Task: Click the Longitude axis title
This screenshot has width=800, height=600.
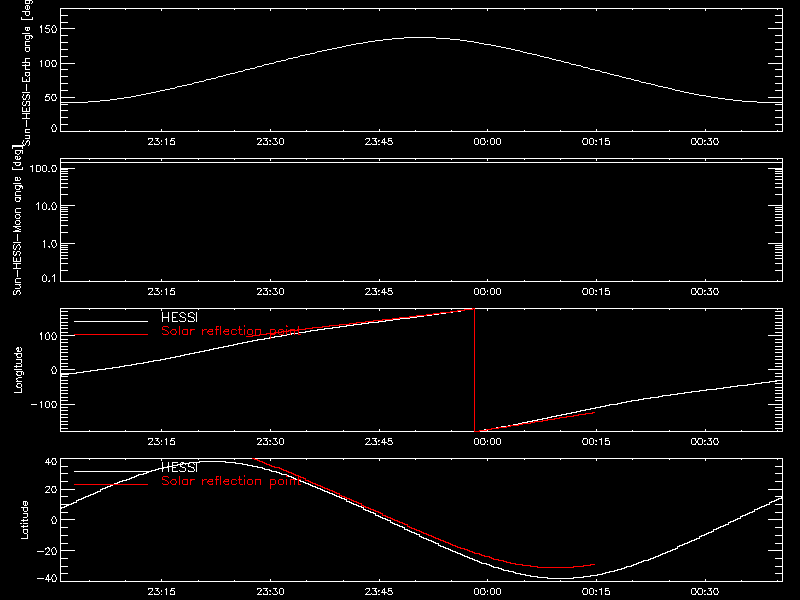Action: click(18, 370)
